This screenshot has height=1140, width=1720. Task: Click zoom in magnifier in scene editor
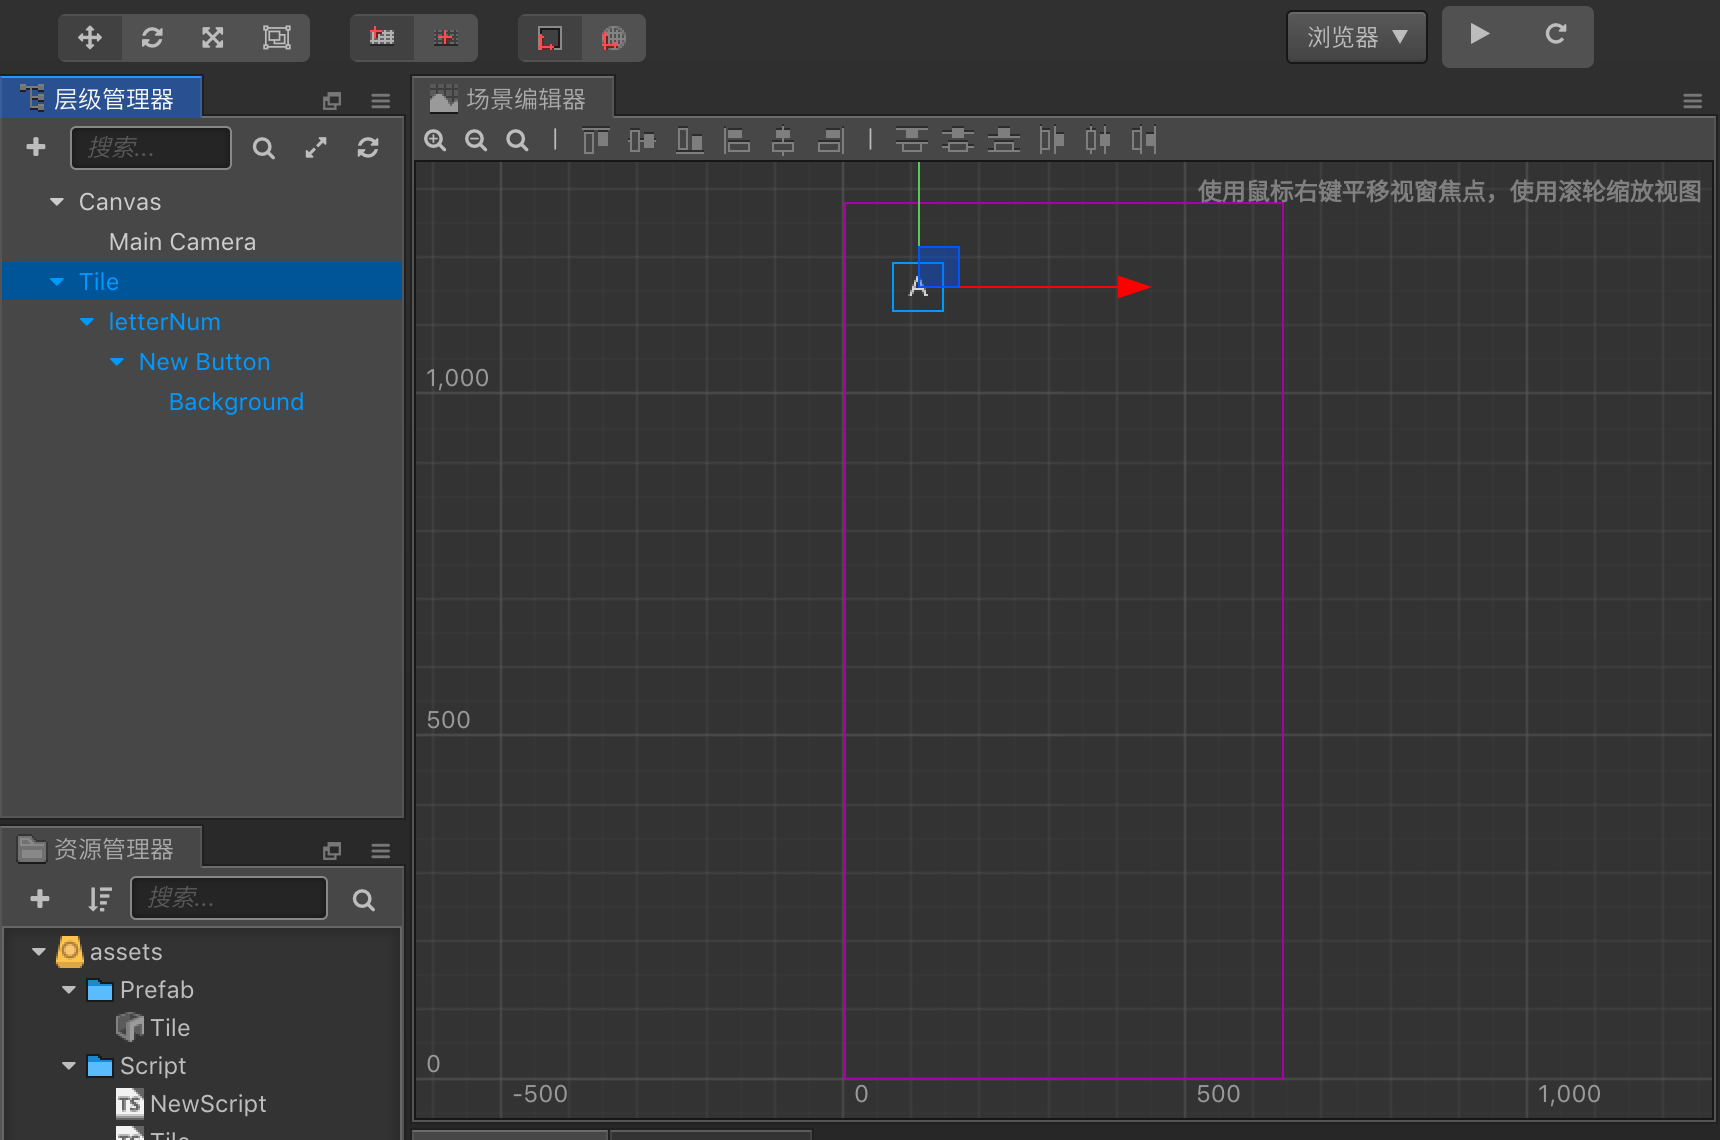click(x=435, y=141)
